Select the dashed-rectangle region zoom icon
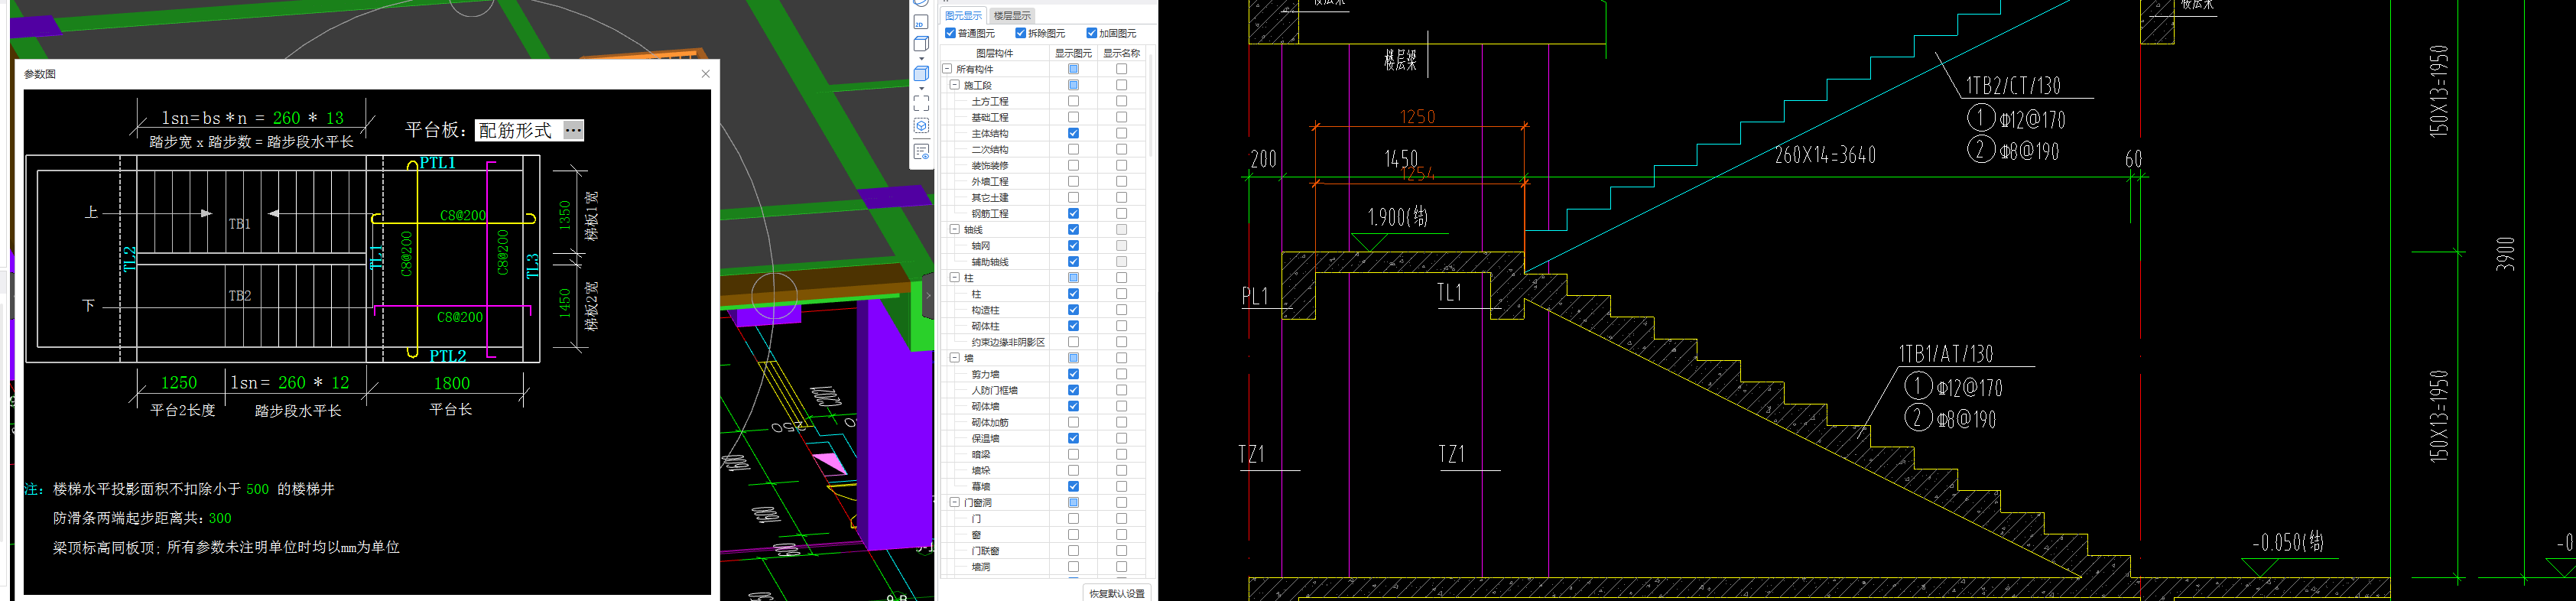The width and height of the screenshot is (2576, 601). pos(921,103)
